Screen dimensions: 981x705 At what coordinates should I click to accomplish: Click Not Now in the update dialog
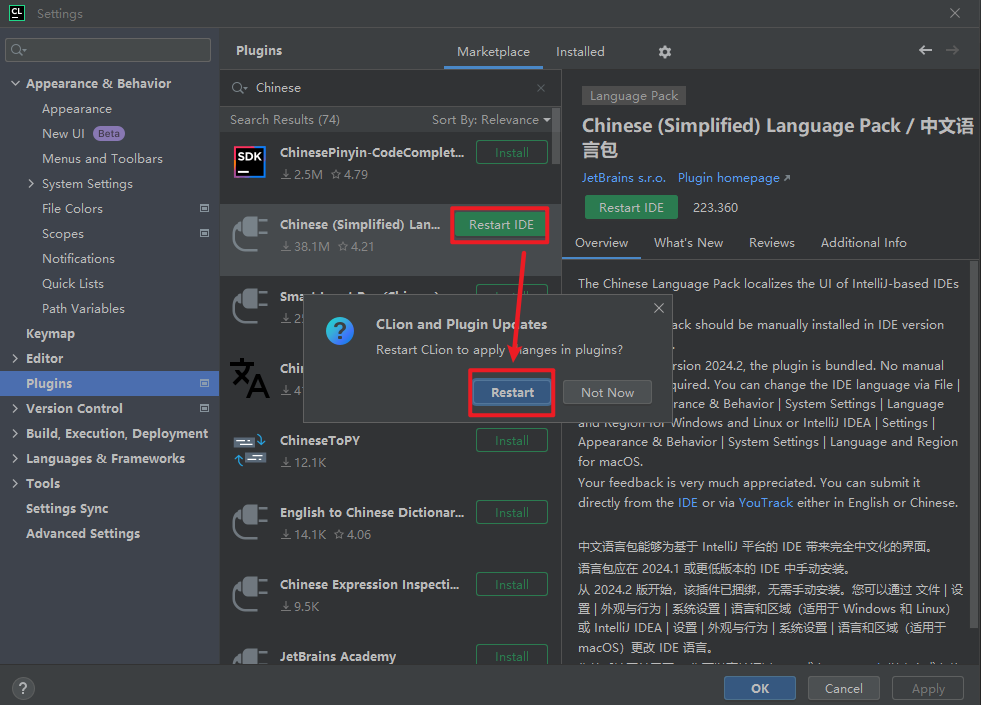click(x=607, y=392)
